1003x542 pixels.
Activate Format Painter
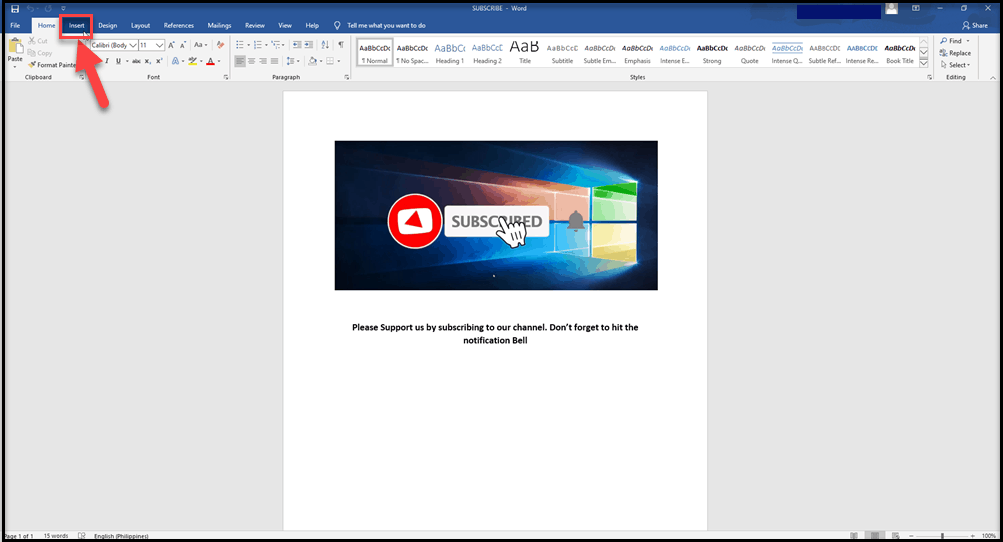tap(52, 65)
